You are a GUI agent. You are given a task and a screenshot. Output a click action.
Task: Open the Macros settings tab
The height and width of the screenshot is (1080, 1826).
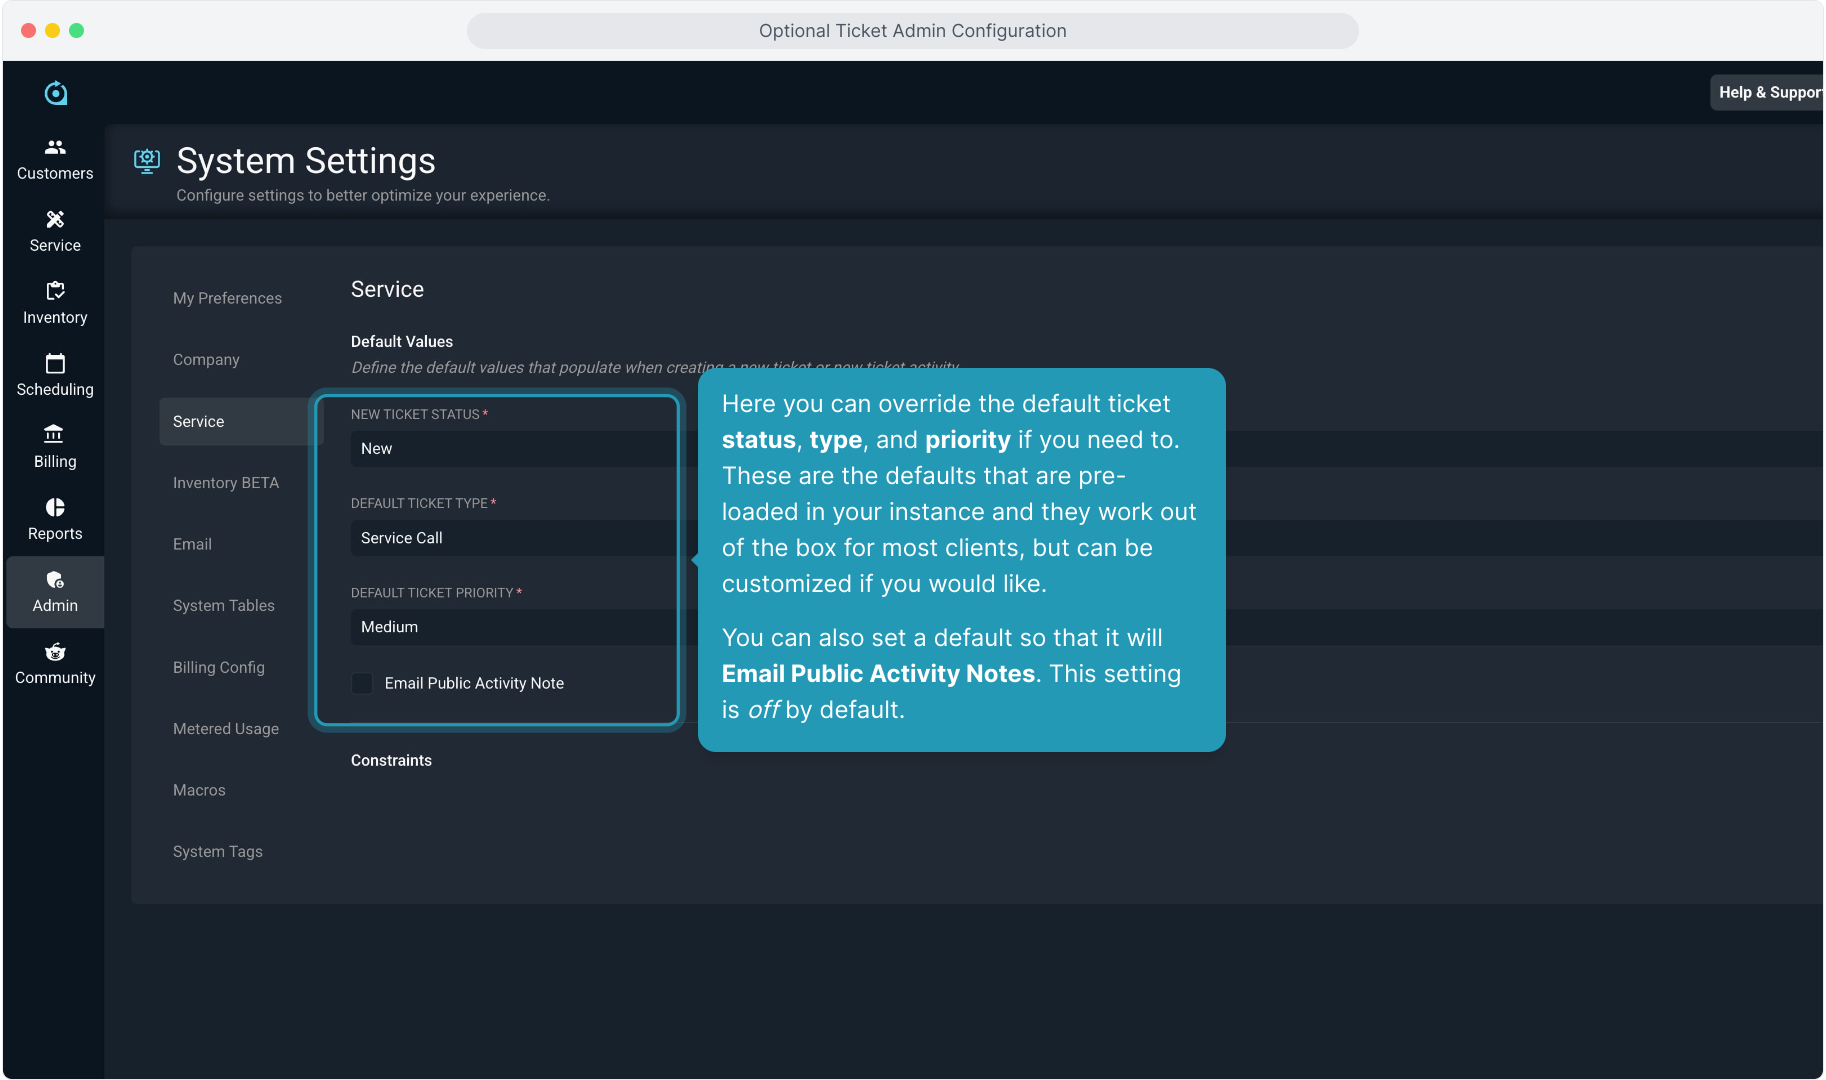[x=199, y=790]
